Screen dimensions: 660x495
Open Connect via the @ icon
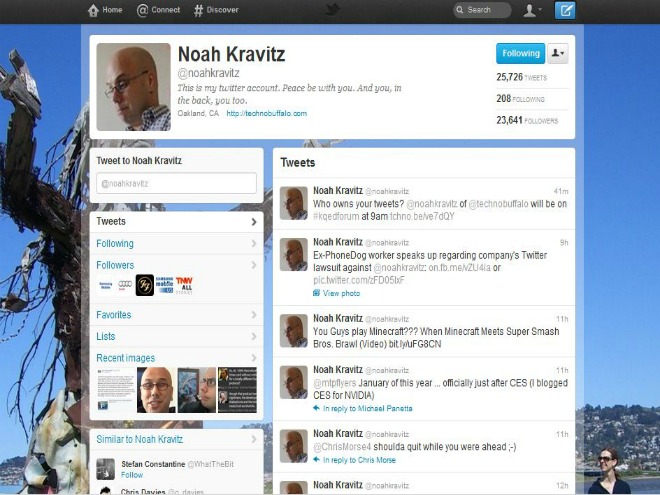pyautogui.click(x=142, y=11)
